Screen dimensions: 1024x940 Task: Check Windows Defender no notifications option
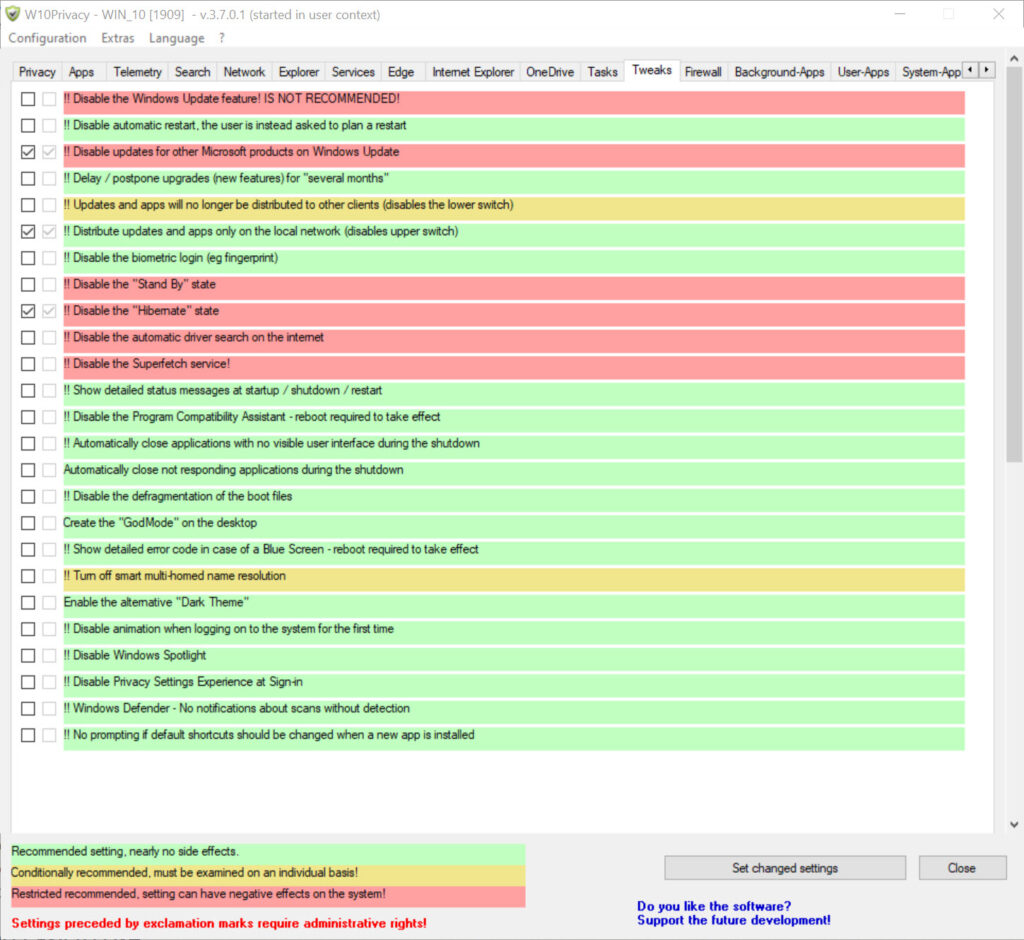pos(28,708)
